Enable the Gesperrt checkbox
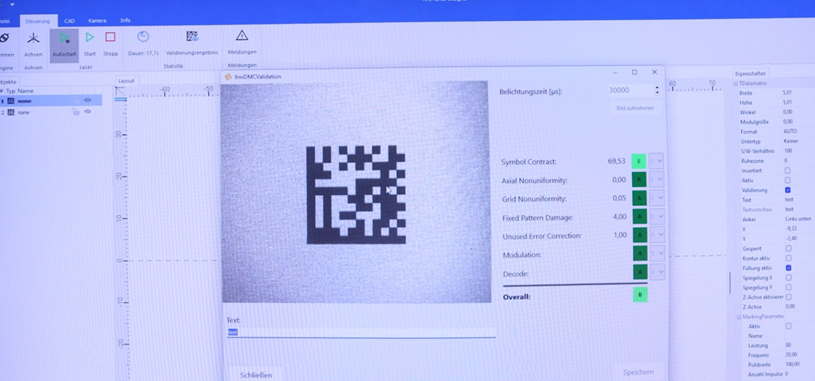 point(788,248)
